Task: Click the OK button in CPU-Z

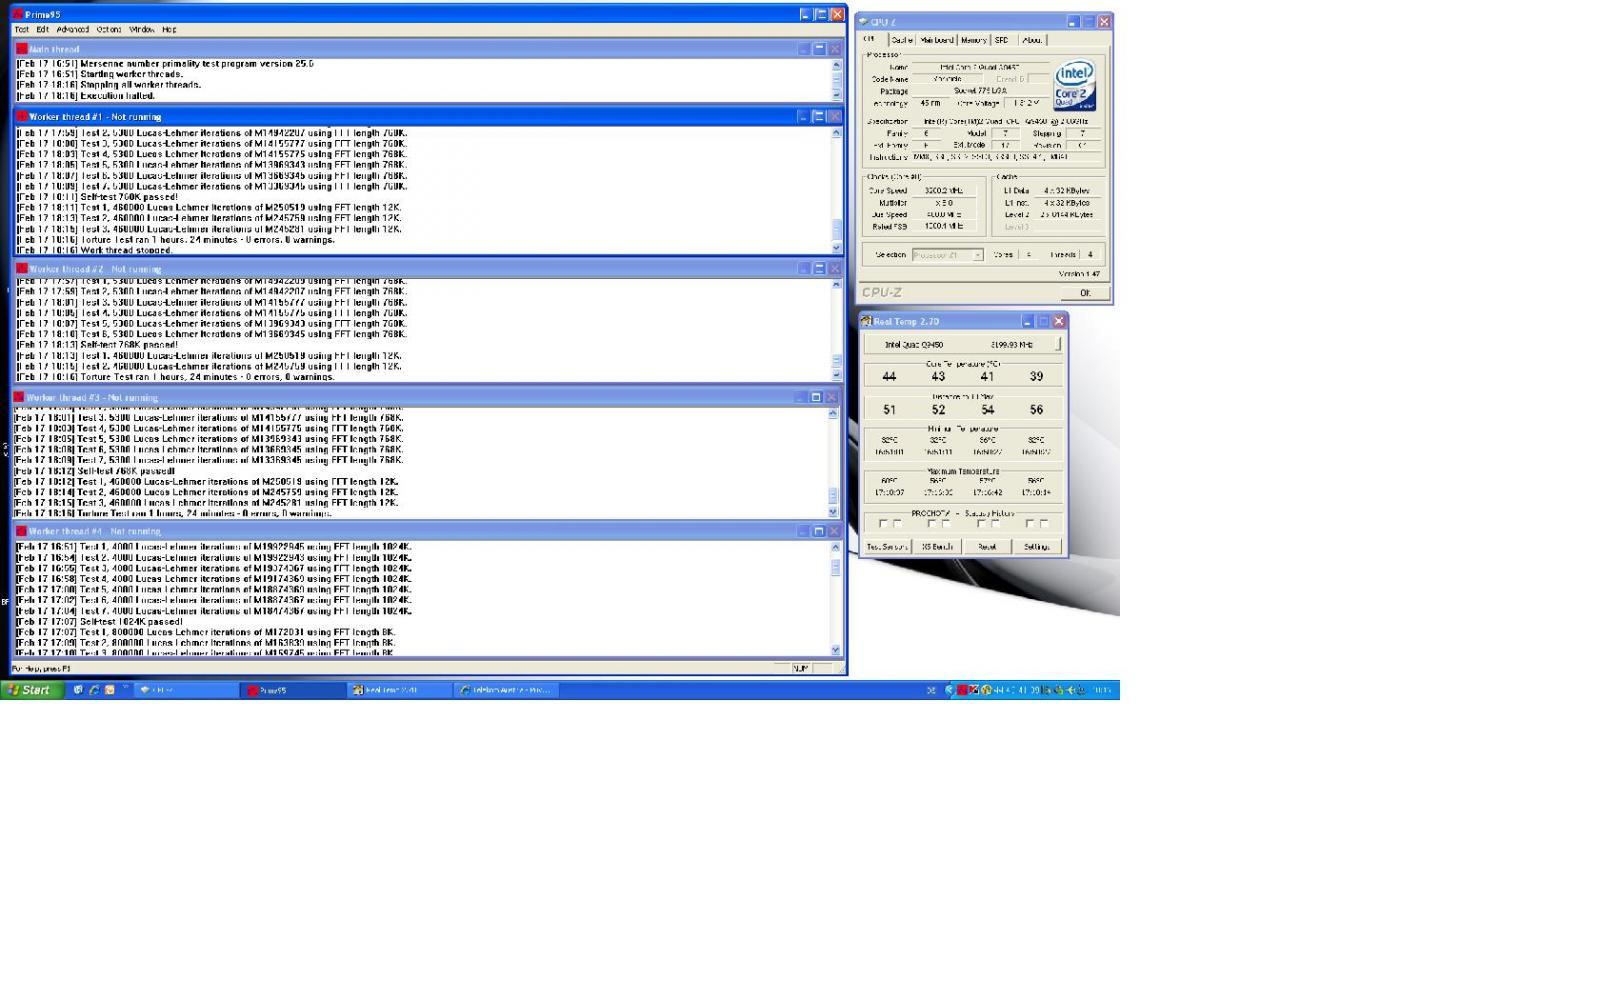Action: point(1085,293)
